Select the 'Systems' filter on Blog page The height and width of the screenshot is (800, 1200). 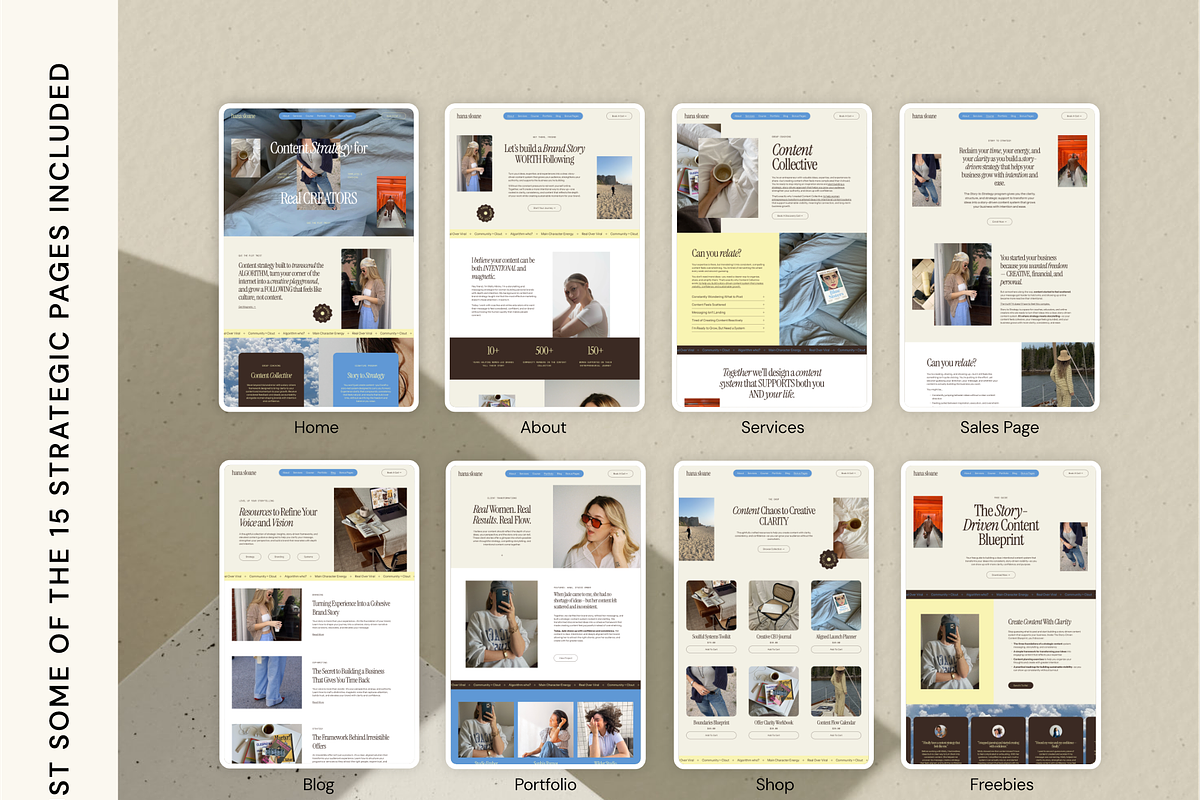pyautogui.click(x=308, y=556)
